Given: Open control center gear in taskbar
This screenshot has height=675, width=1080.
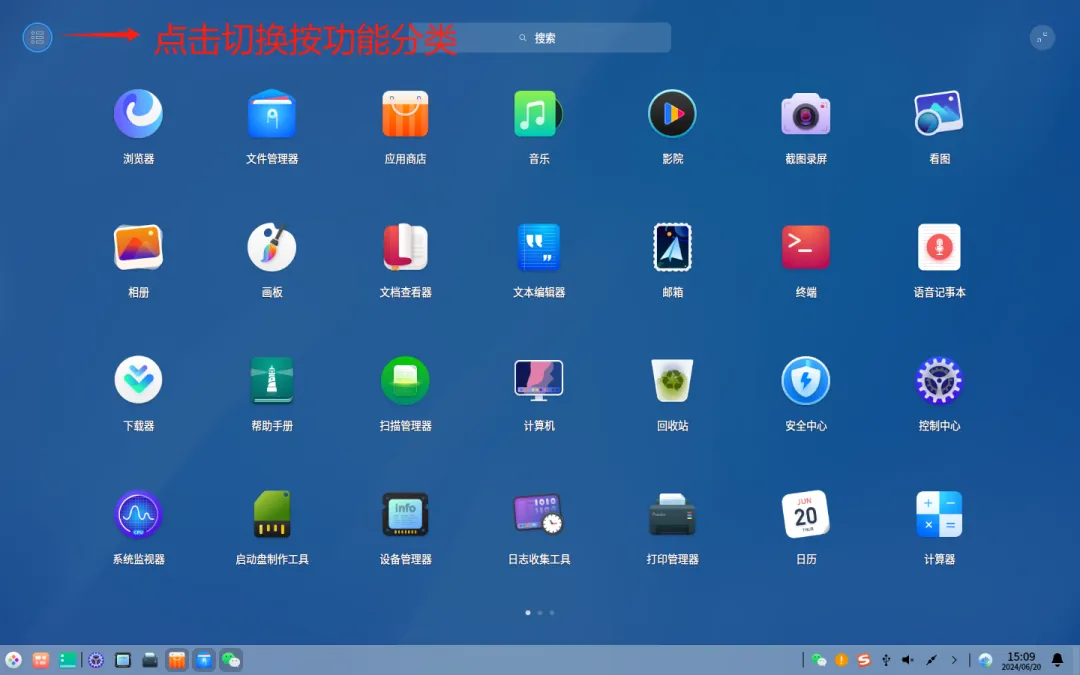Looking at the screenshot, I should point(96,661).
